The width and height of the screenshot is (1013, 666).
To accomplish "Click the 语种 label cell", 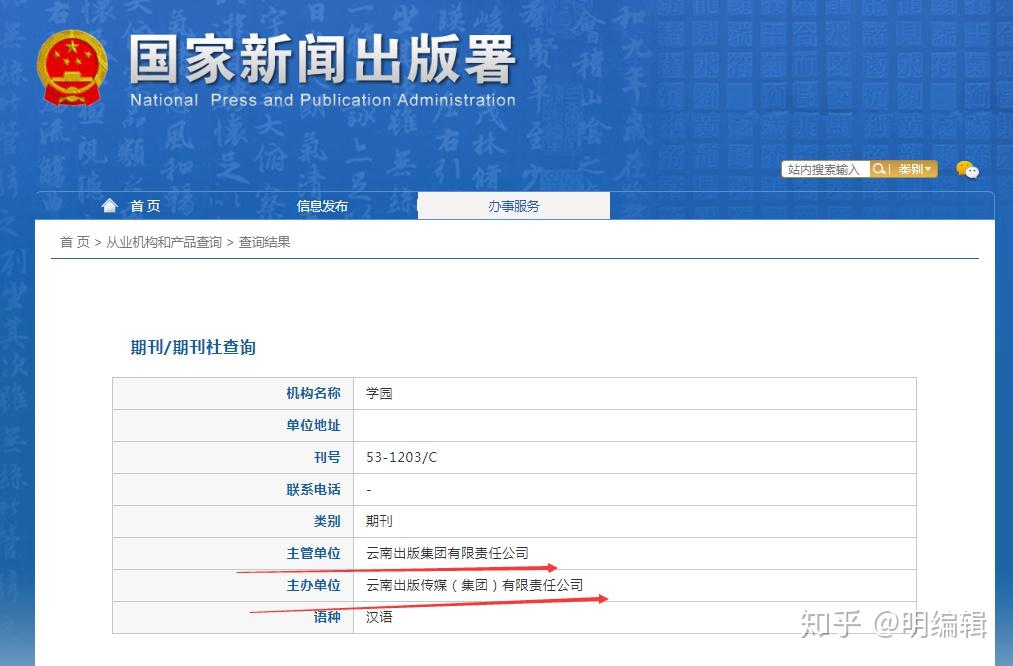I will point(233,618).
